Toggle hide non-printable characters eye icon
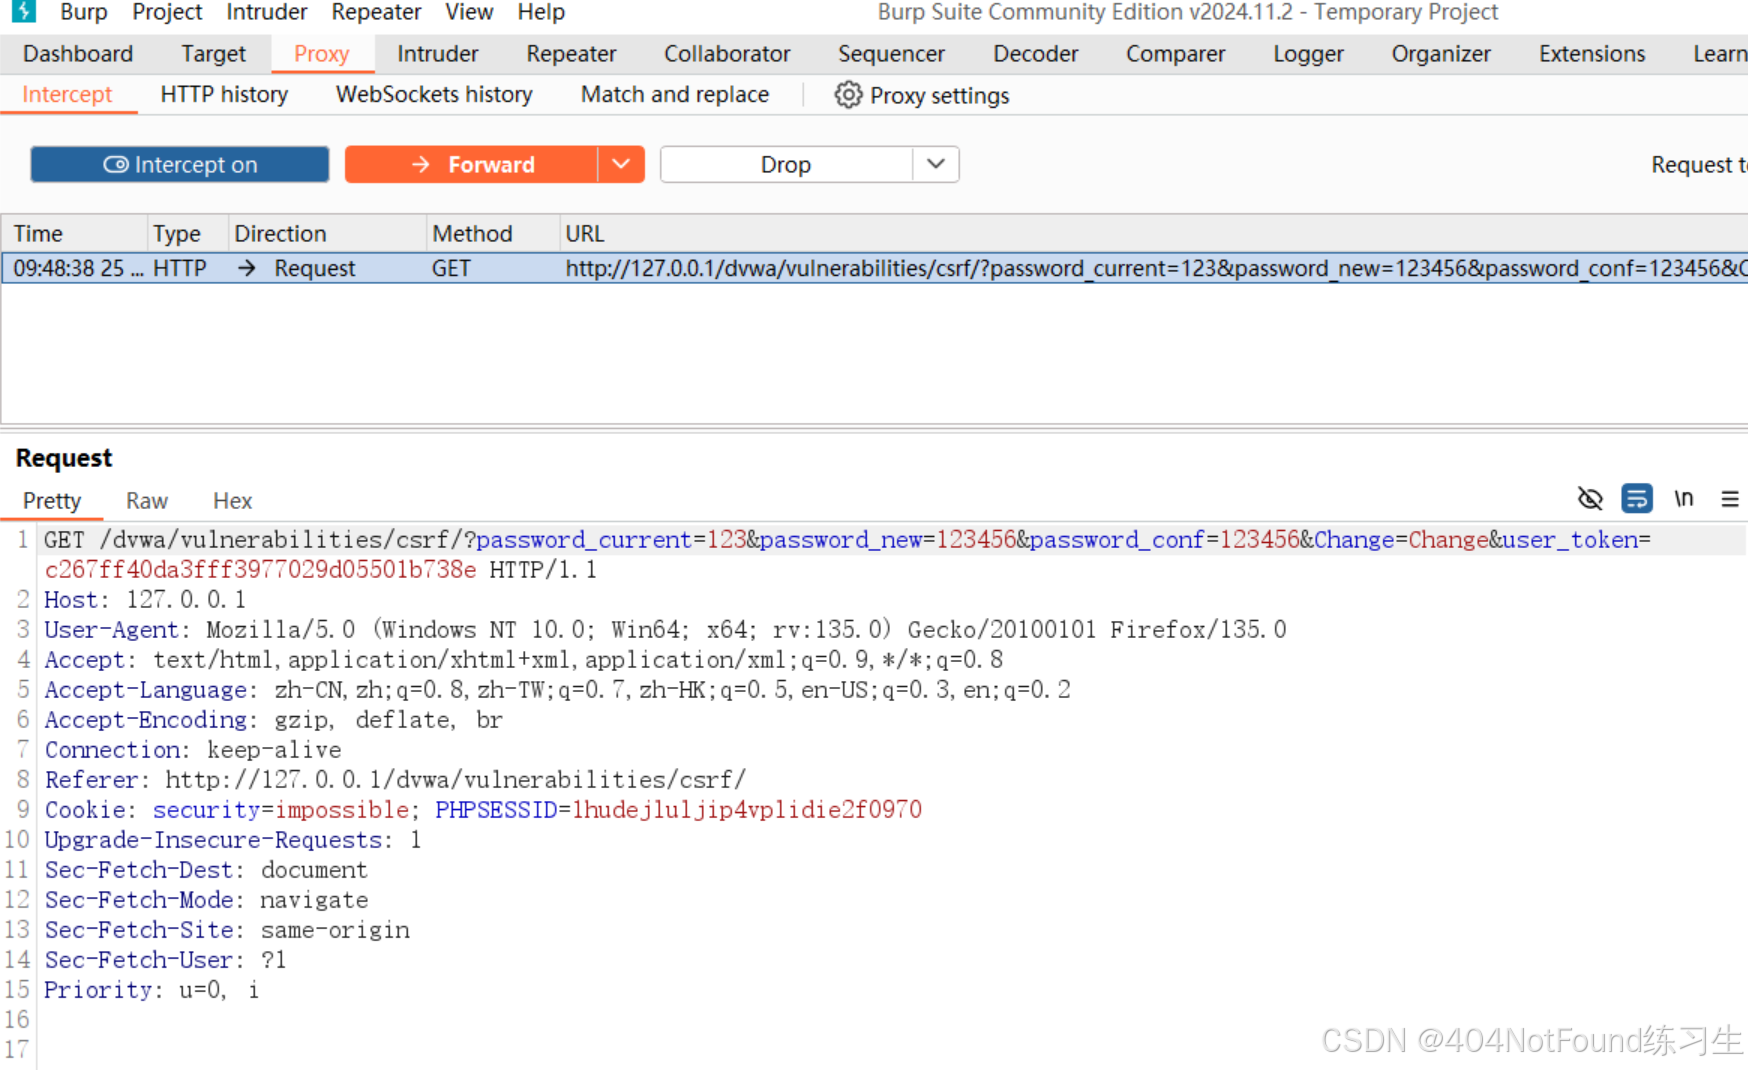Viewport: 1748px width, 1070px height. [1590, 498]
